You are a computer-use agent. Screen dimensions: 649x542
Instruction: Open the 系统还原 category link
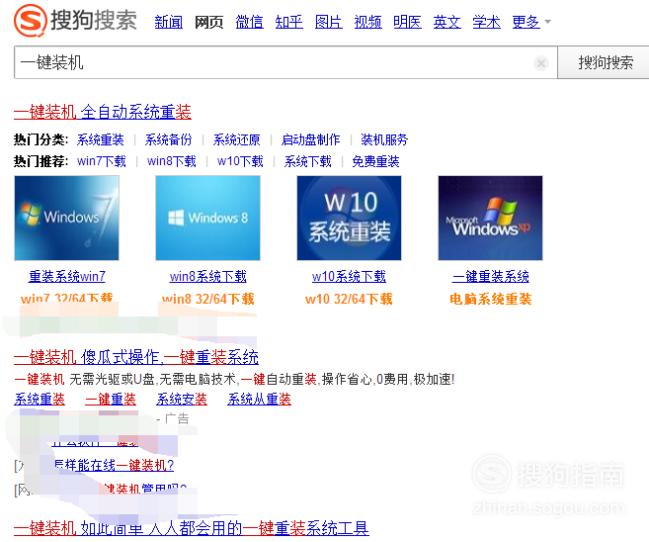tap(237, 140)
